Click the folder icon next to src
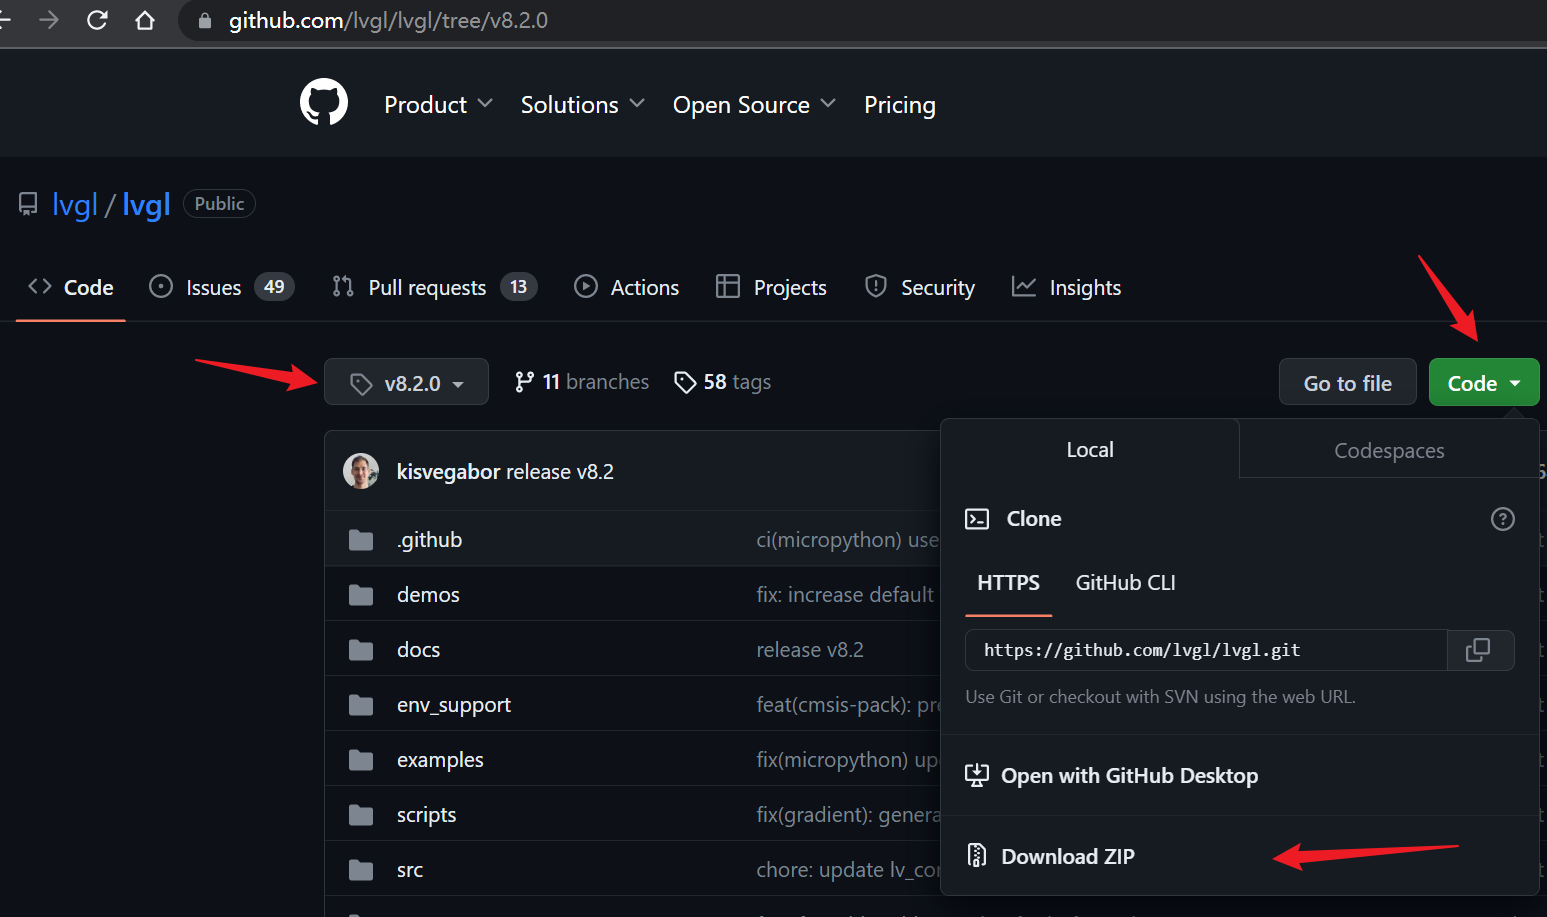 coord(361,870)
